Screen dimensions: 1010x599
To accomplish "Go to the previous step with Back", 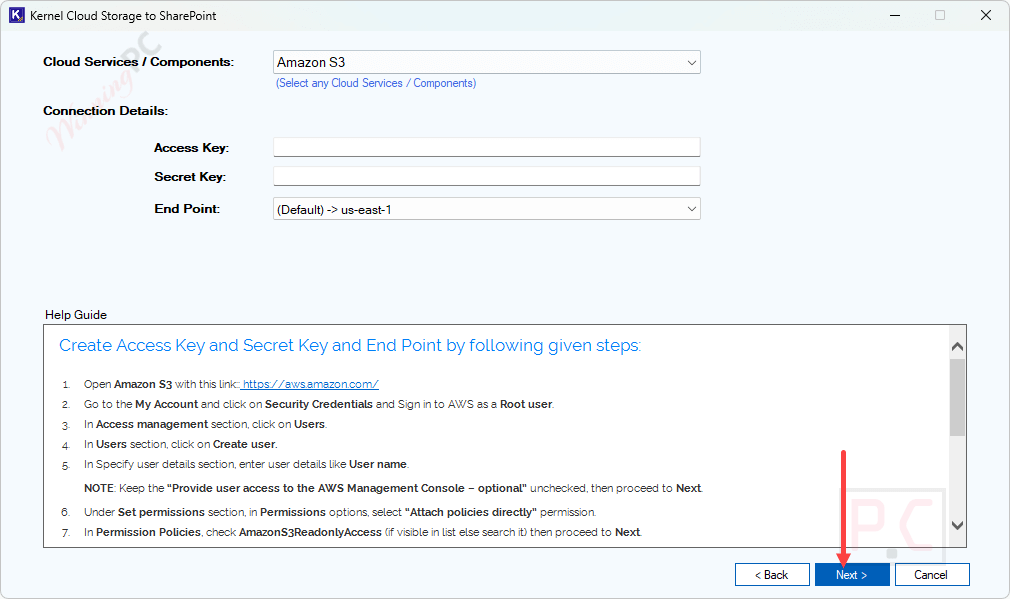I will coord(772,575).
